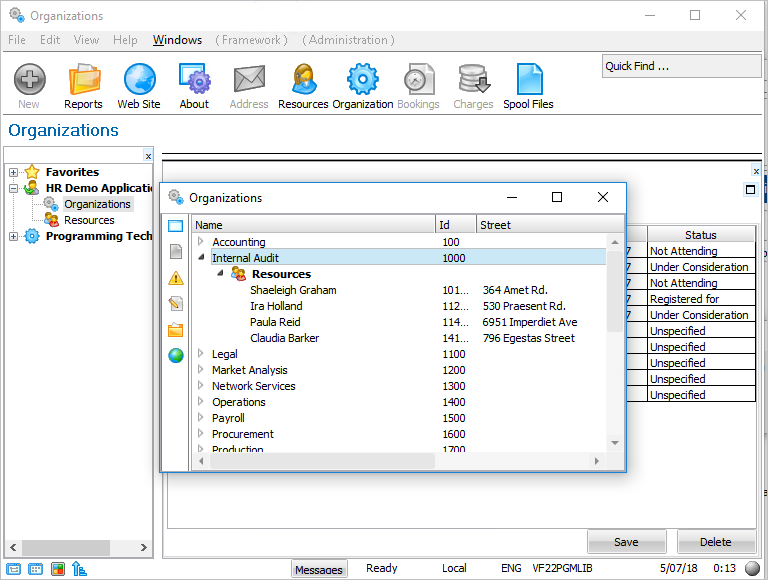Click the Save button
Viewport: 768px width, 580px height.
pyautogui.click(x=626, y=542)
